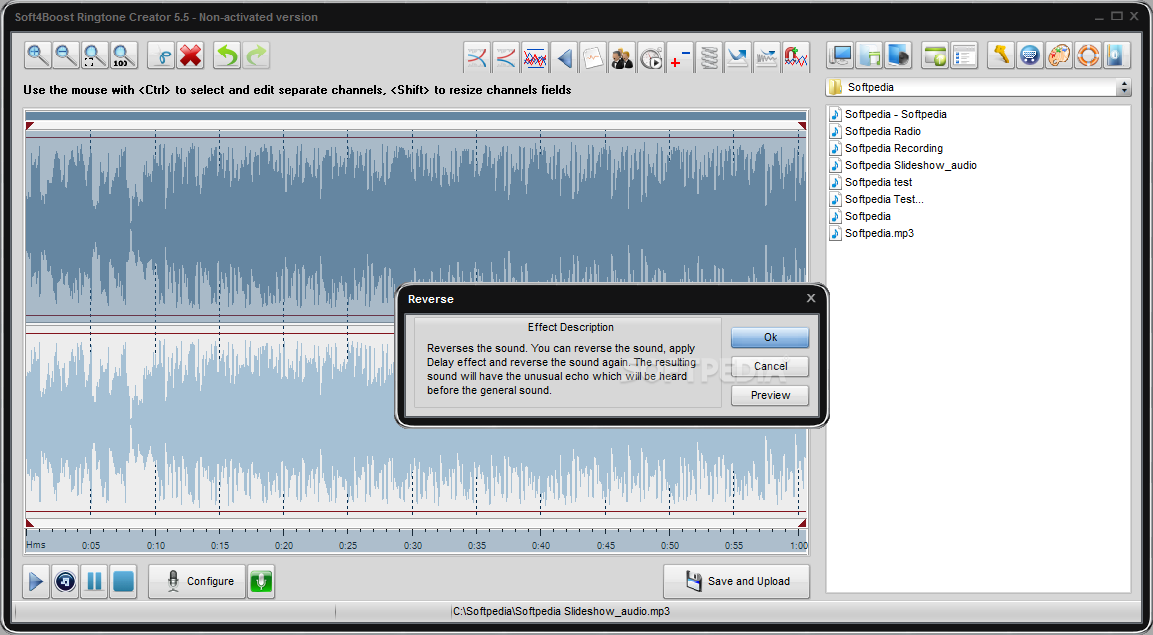The width and height of the screenshot is (1153, 635).
Task: Zoom to selection with the dashed-box magnifier
Action: pos(95,56)
